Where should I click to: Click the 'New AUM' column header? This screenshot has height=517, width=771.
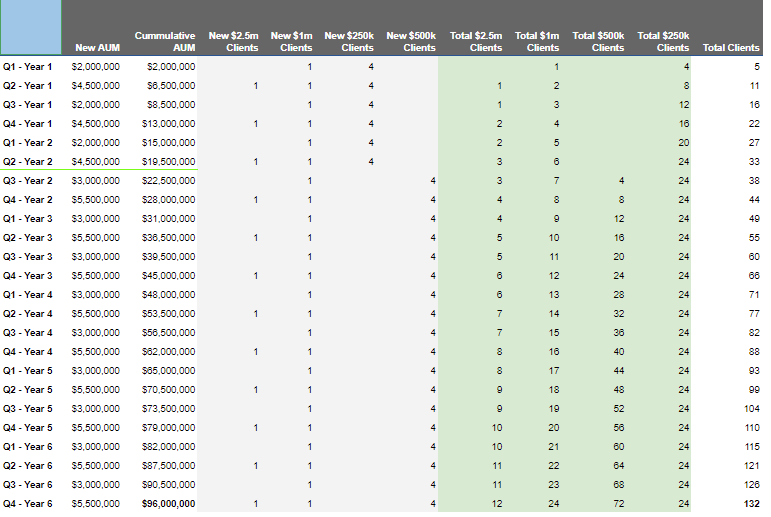97,48
